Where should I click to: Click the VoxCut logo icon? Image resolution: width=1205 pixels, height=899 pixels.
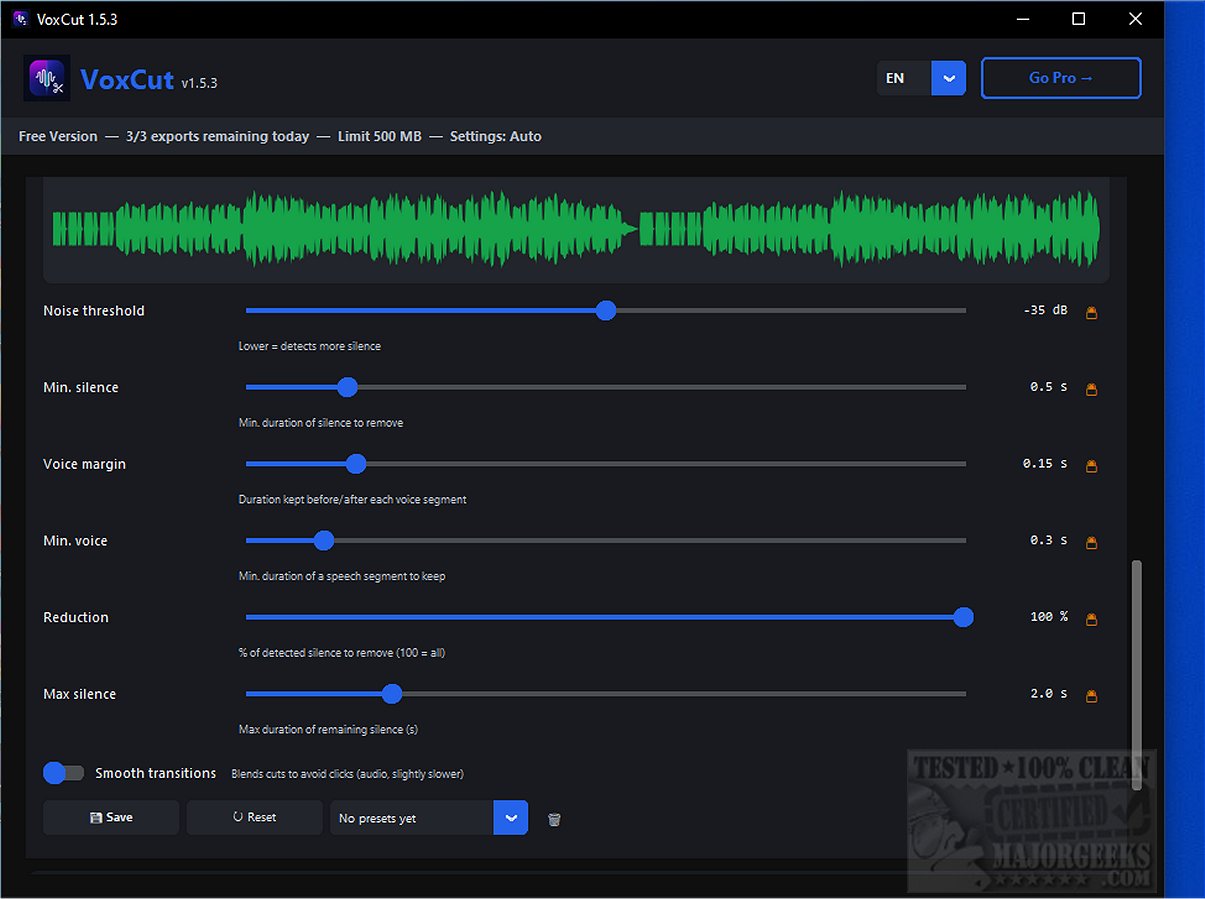point(47,79)
